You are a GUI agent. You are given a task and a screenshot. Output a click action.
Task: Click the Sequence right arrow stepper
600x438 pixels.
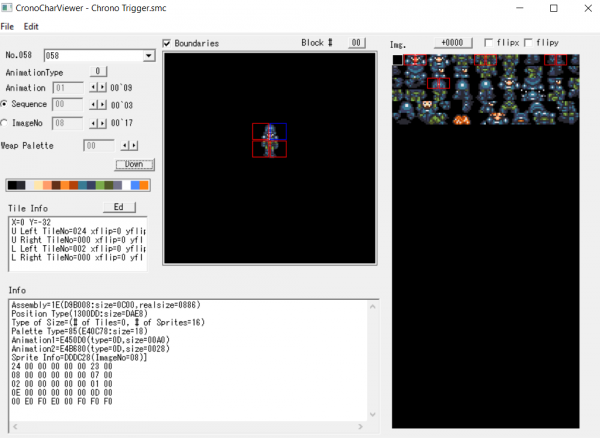click(102, 103)
